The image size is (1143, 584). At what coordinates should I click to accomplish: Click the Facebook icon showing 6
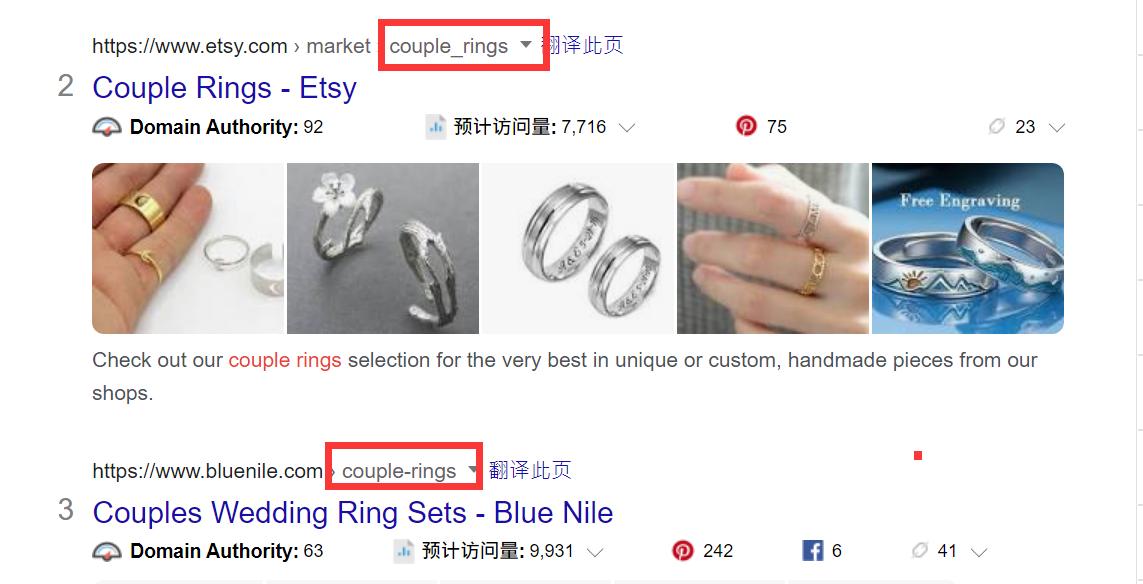tap(812, 550)
